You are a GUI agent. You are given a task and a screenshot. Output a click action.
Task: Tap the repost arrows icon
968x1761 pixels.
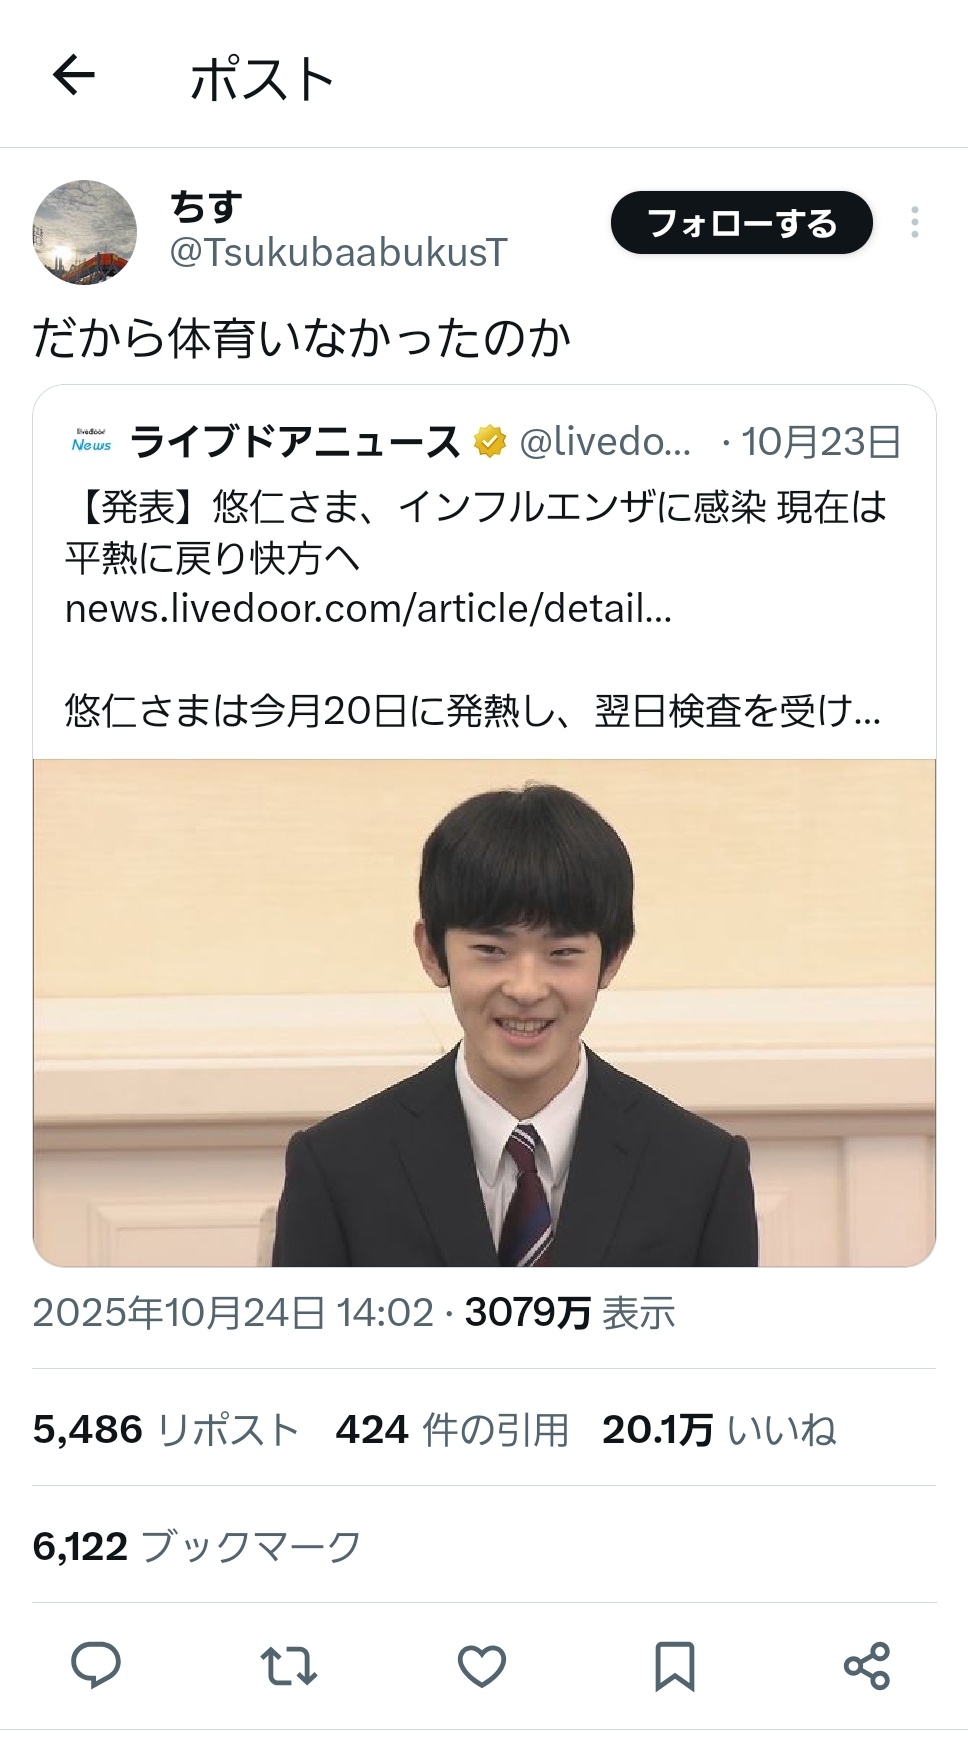click(x=288, y=1666)
